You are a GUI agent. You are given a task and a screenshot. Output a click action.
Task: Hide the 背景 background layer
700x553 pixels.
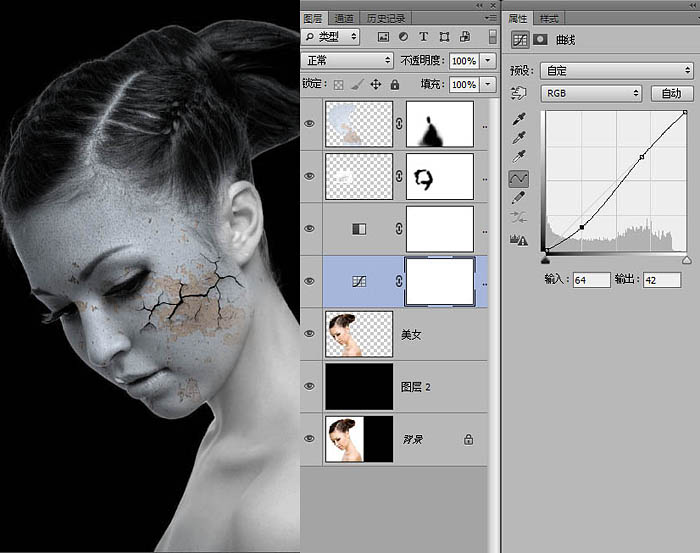pyautogui.click(x=309, y=438)
